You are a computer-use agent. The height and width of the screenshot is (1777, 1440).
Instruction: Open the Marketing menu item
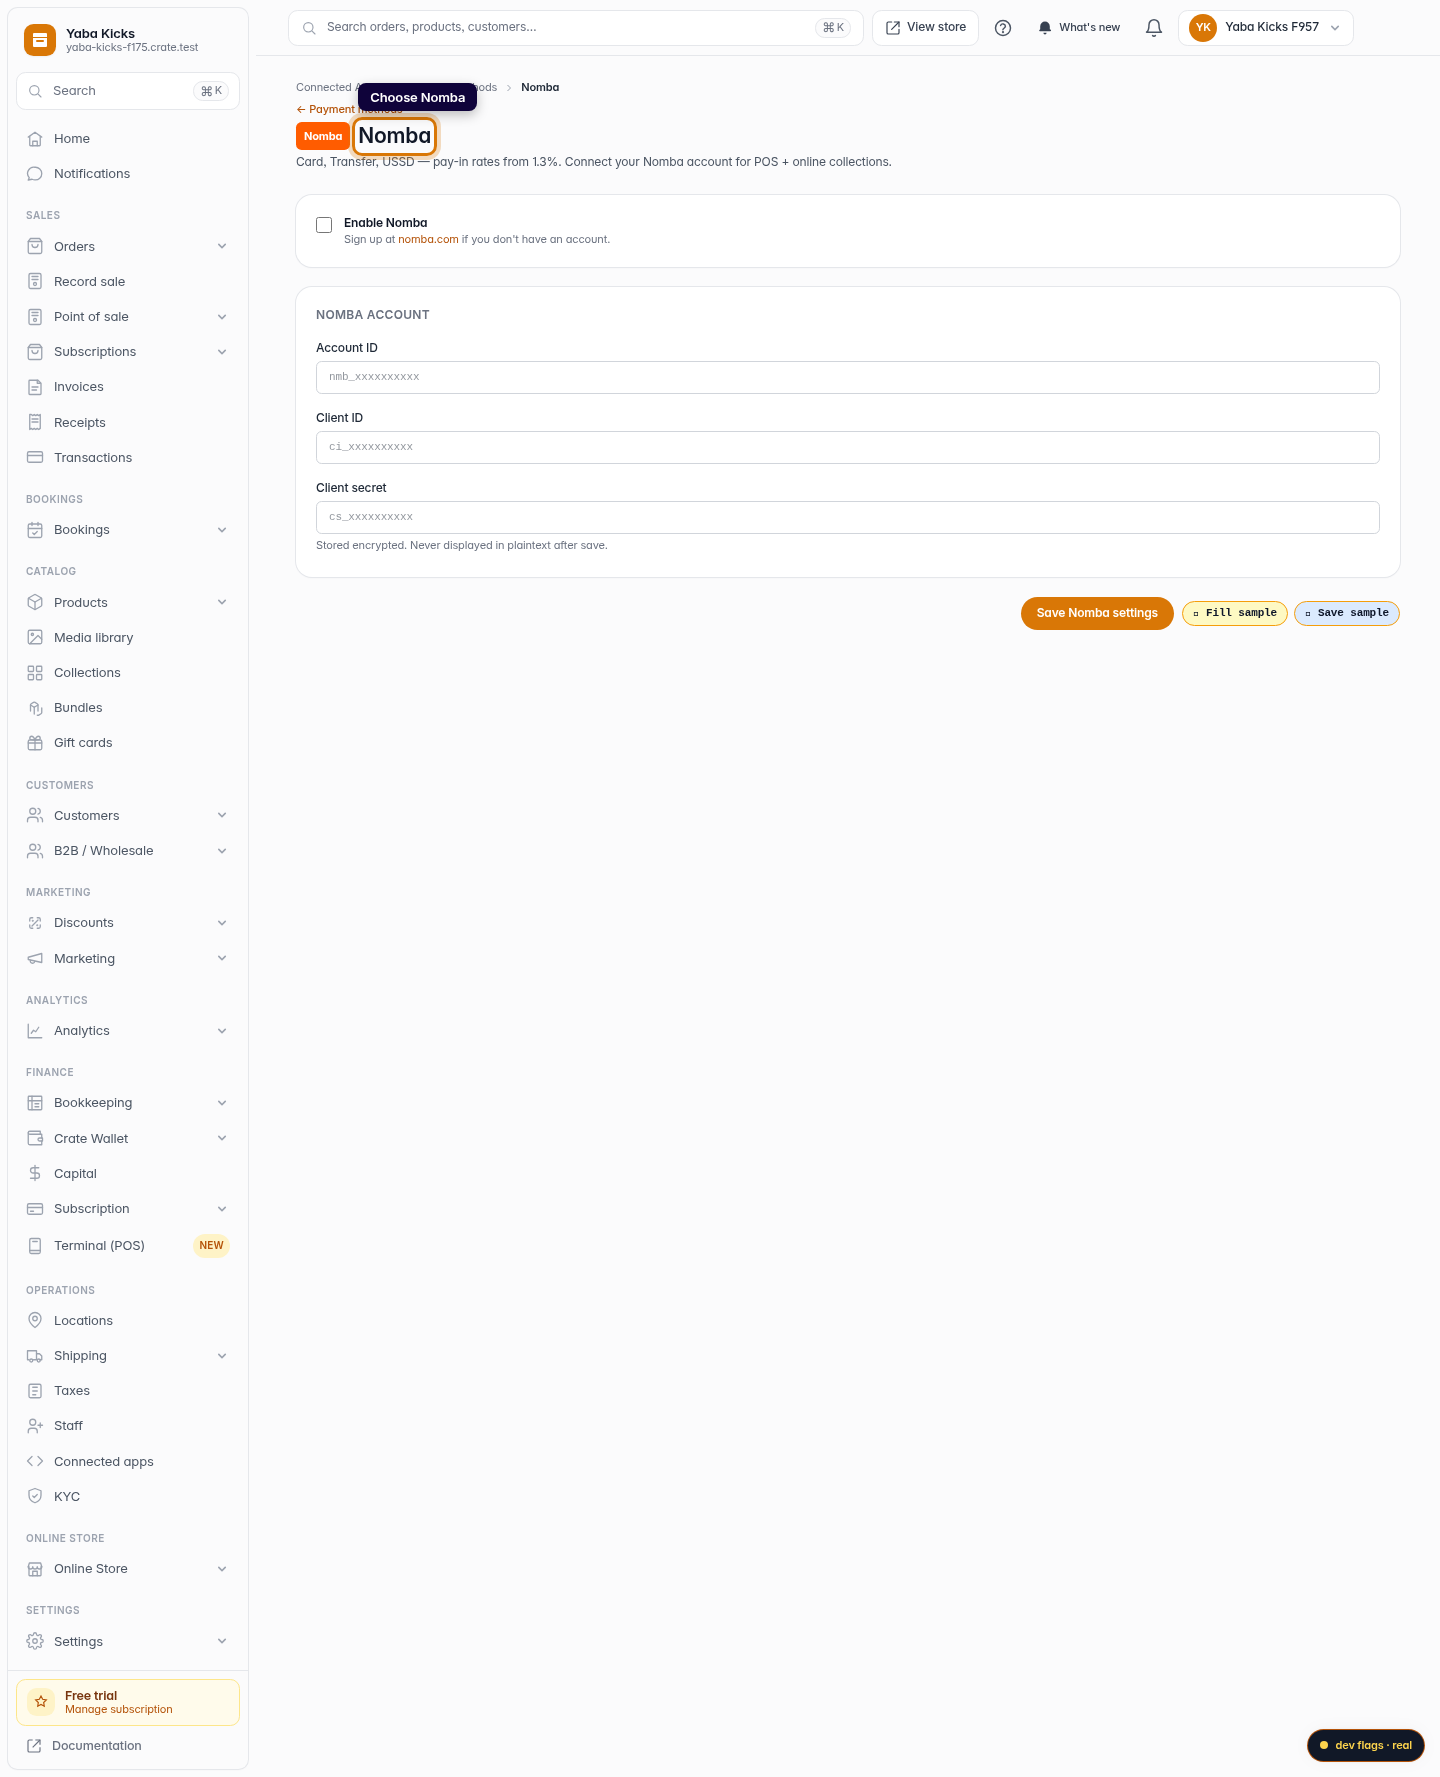pyautogui.click(x=128, y=959)
